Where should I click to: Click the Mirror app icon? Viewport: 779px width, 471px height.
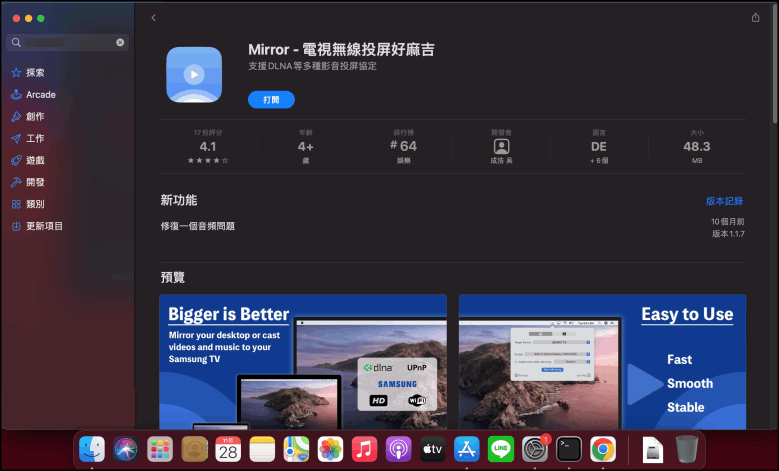(x=194, y=75)
